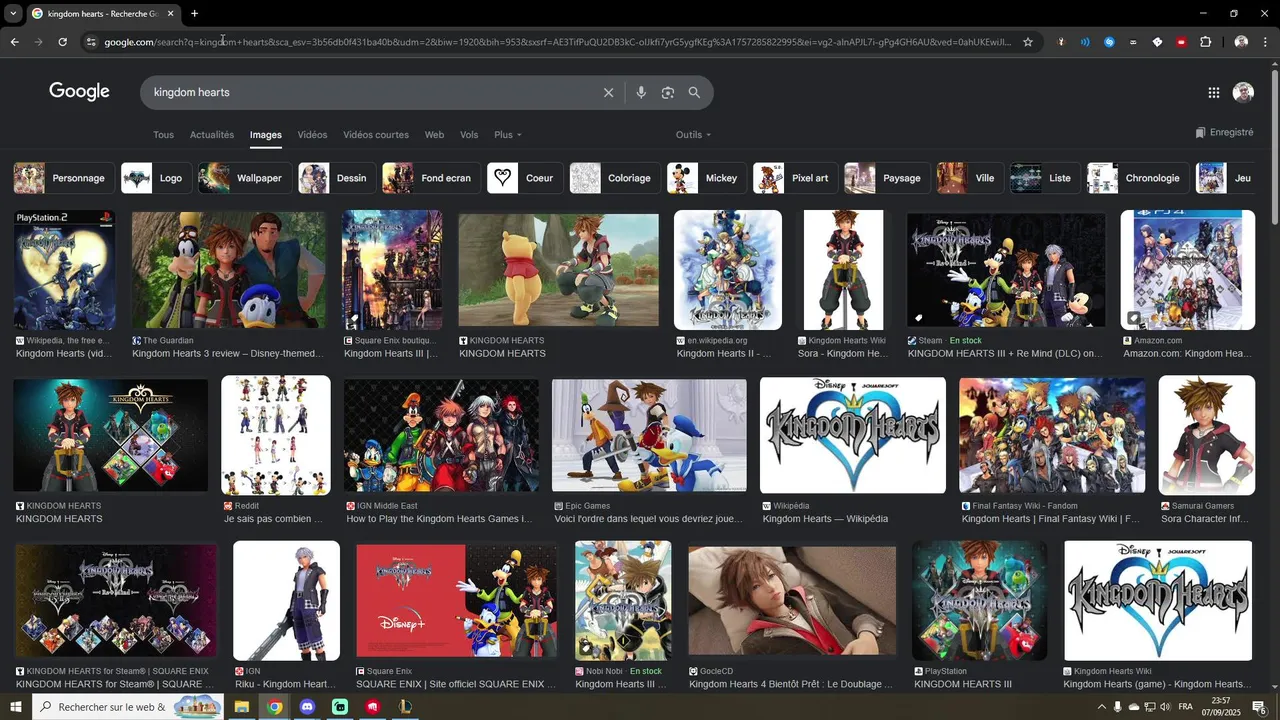Open the Enregistré saved items

(1224, 132)
